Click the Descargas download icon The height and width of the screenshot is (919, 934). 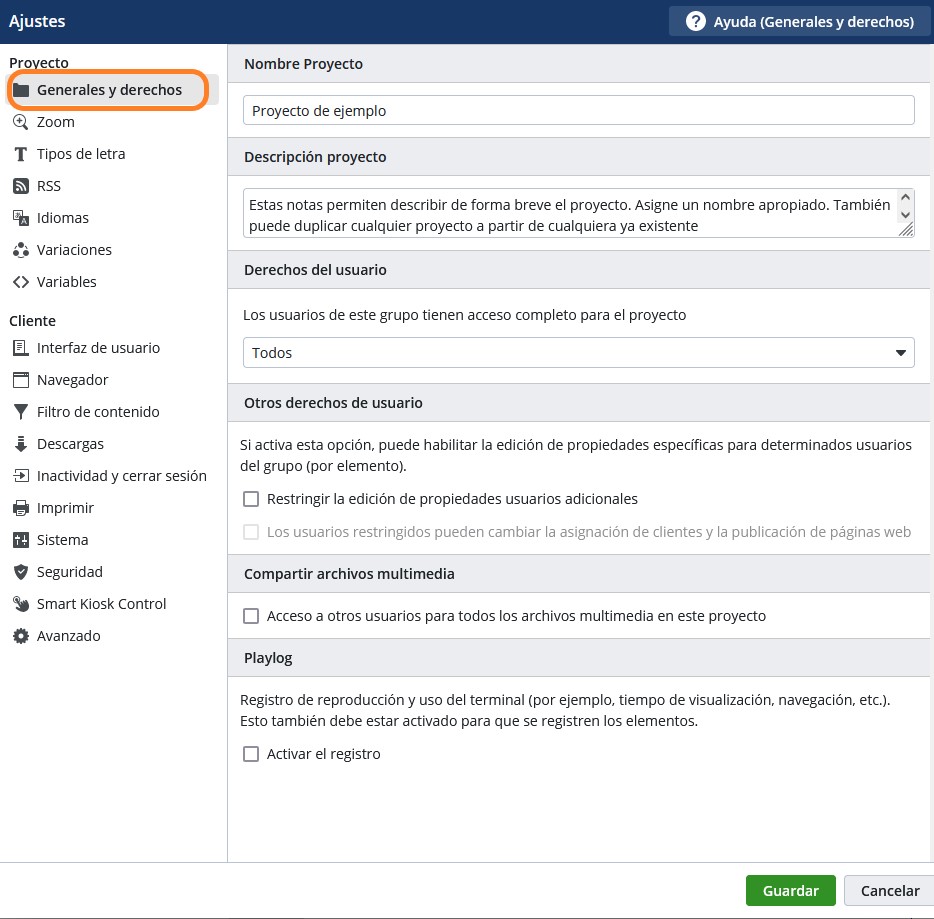click(x=20, y=444)
